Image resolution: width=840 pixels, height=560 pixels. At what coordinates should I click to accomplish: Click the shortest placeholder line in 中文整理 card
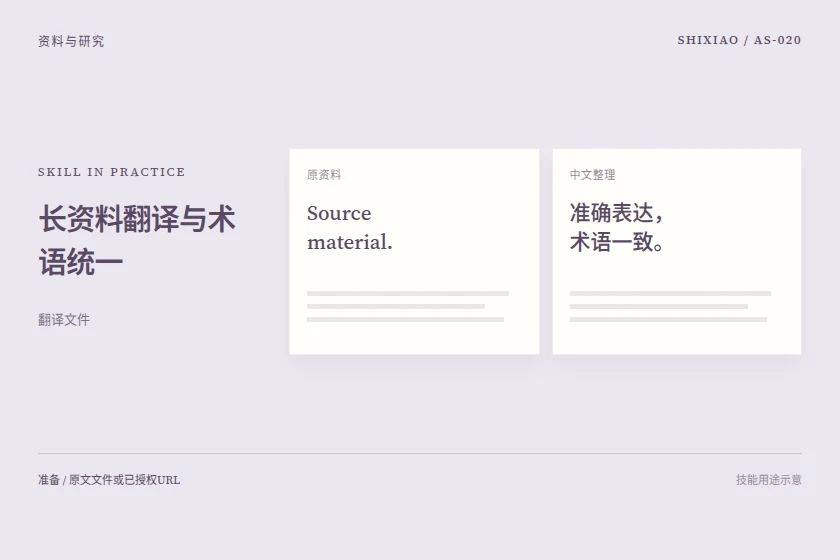coord(659,307)
